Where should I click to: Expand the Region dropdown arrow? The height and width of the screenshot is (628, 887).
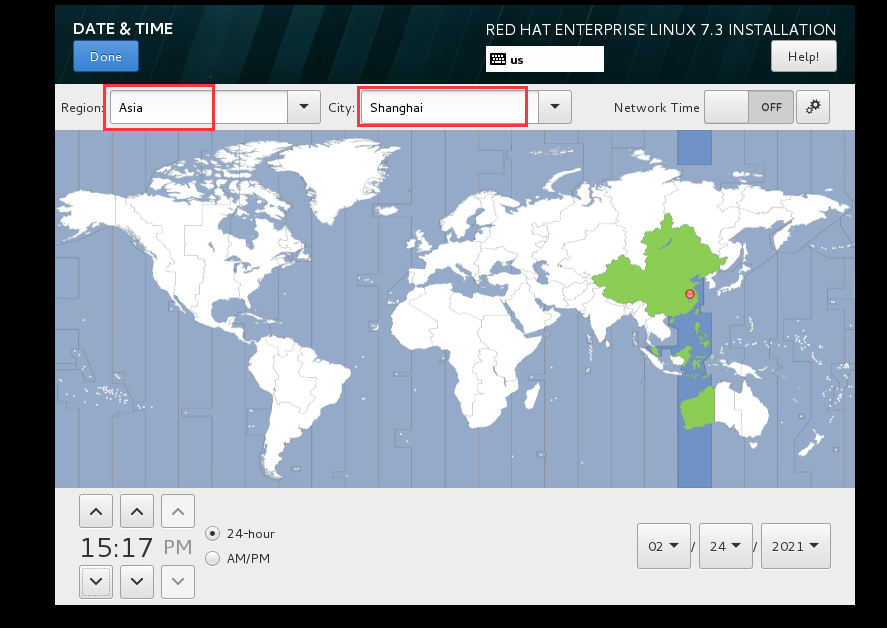pyautogui.click(x=304, y=107)
